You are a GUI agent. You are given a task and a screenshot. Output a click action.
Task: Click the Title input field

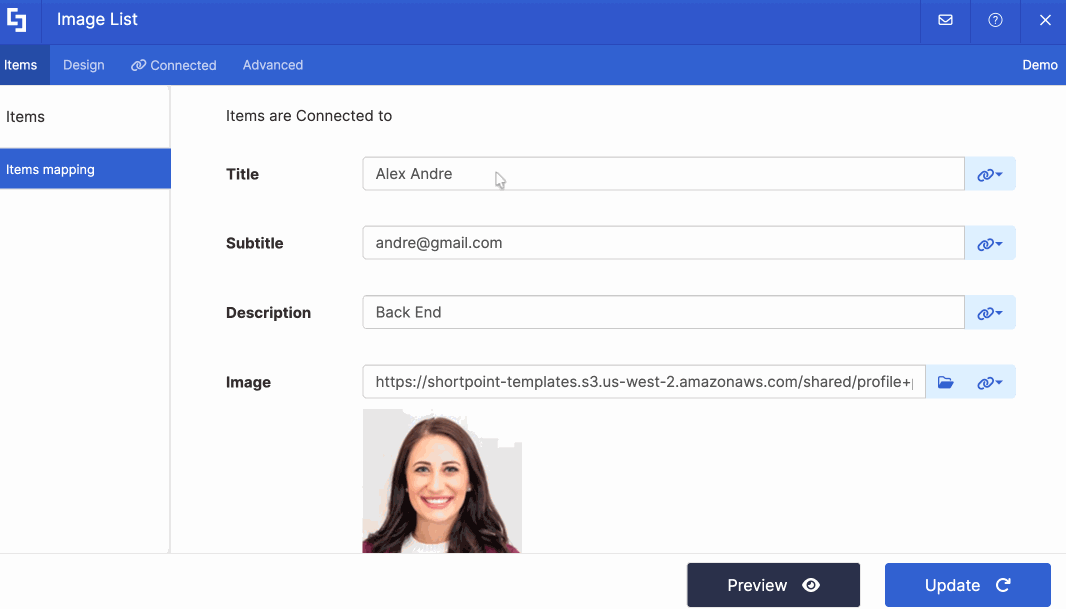pos(664,174)
